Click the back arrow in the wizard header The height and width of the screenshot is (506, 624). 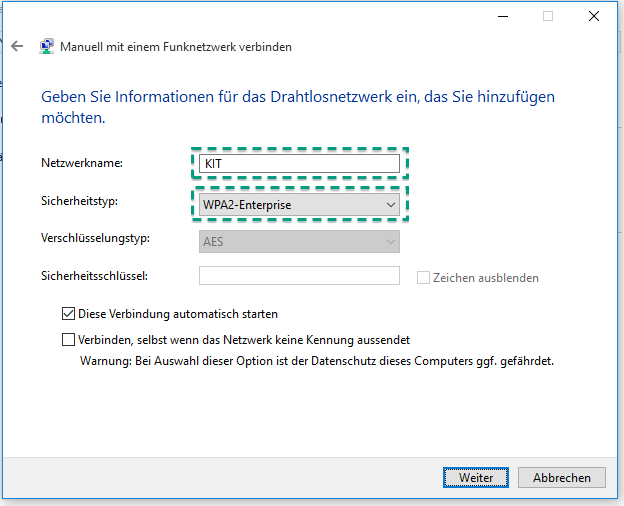tap(17, 46)
